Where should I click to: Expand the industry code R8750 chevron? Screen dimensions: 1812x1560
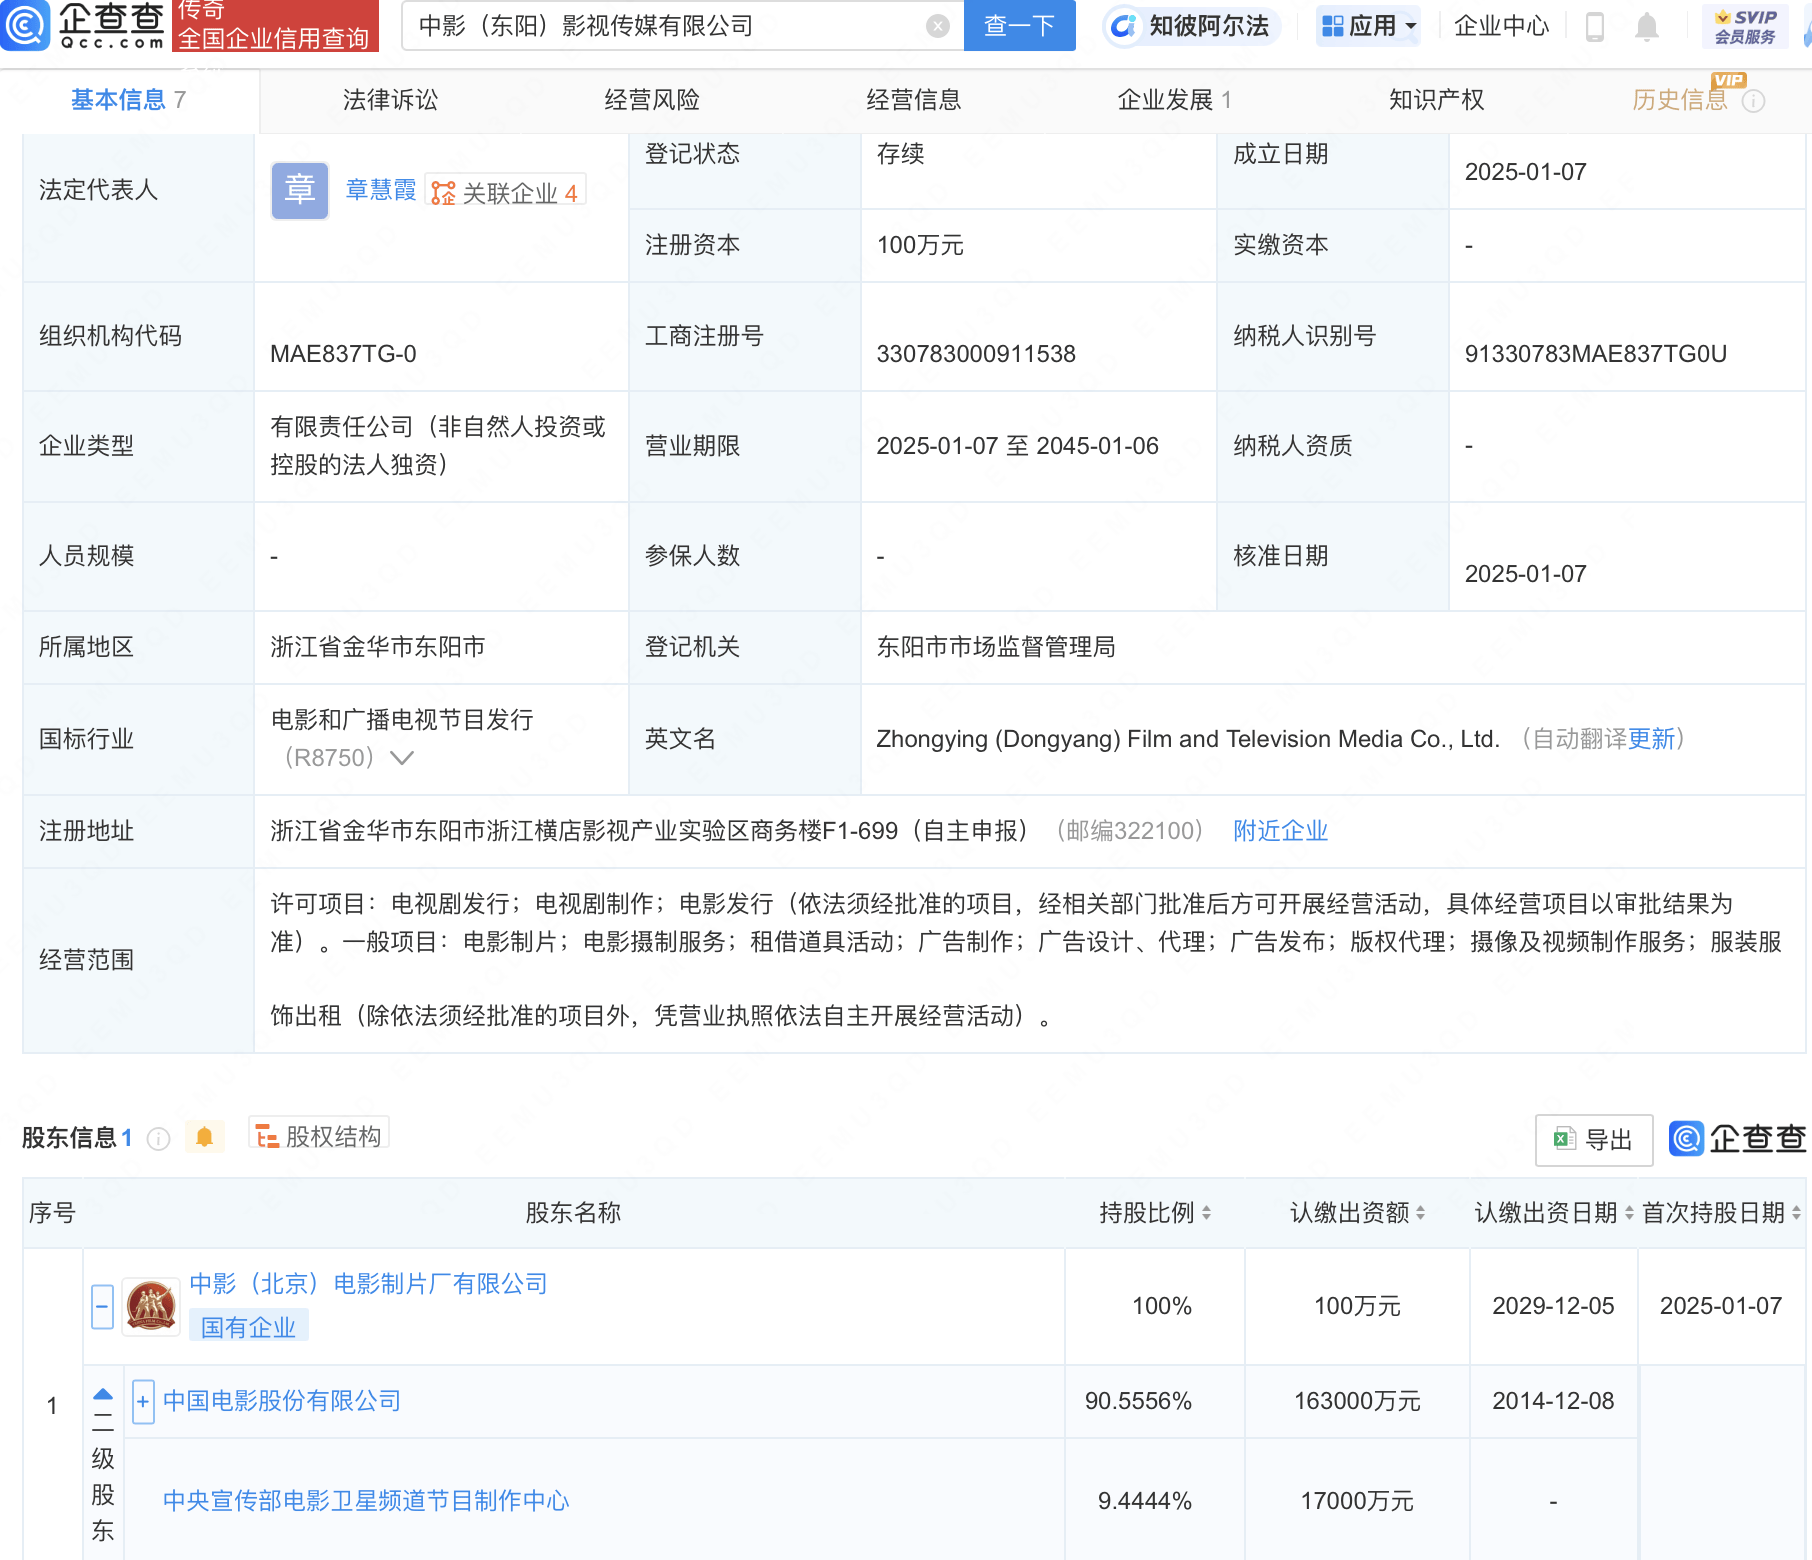click(401, 758)
